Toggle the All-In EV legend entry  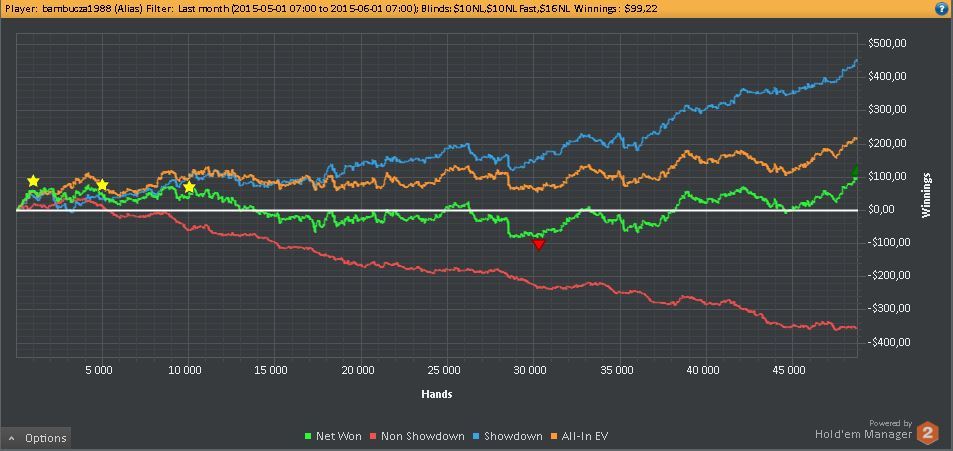579,436
